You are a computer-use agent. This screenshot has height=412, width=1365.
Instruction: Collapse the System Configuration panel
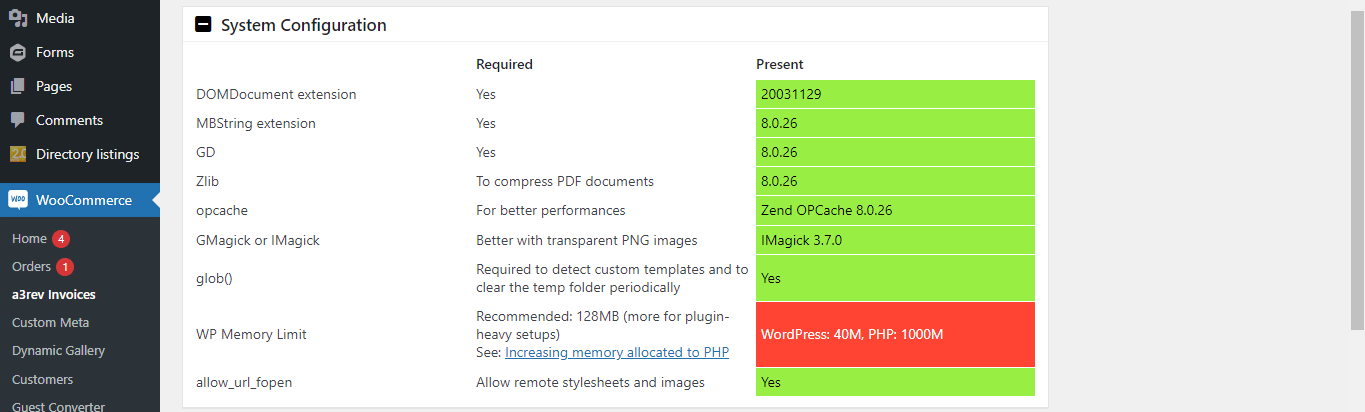tap(203, 25)
